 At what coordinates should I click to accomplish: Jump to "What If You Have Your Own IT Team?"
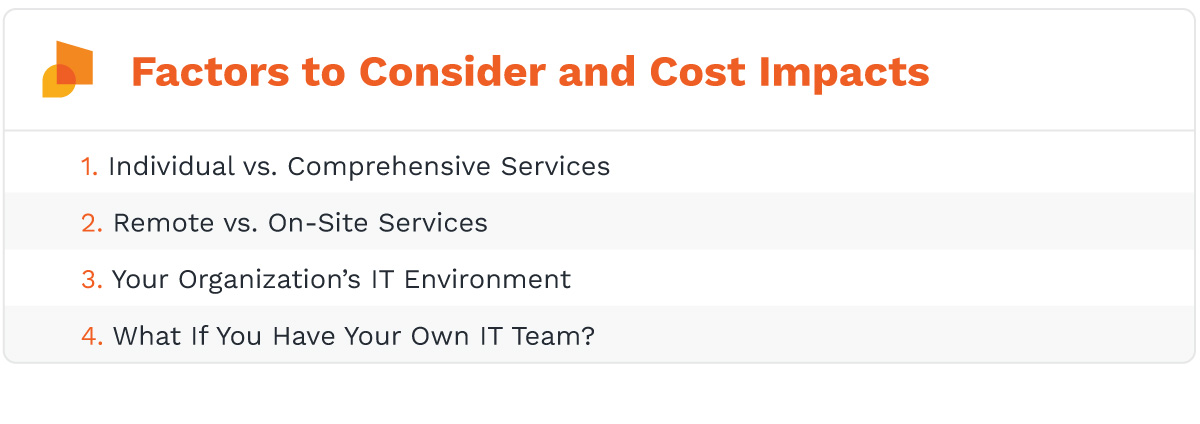pyautogui.click(x=354, y=336)
